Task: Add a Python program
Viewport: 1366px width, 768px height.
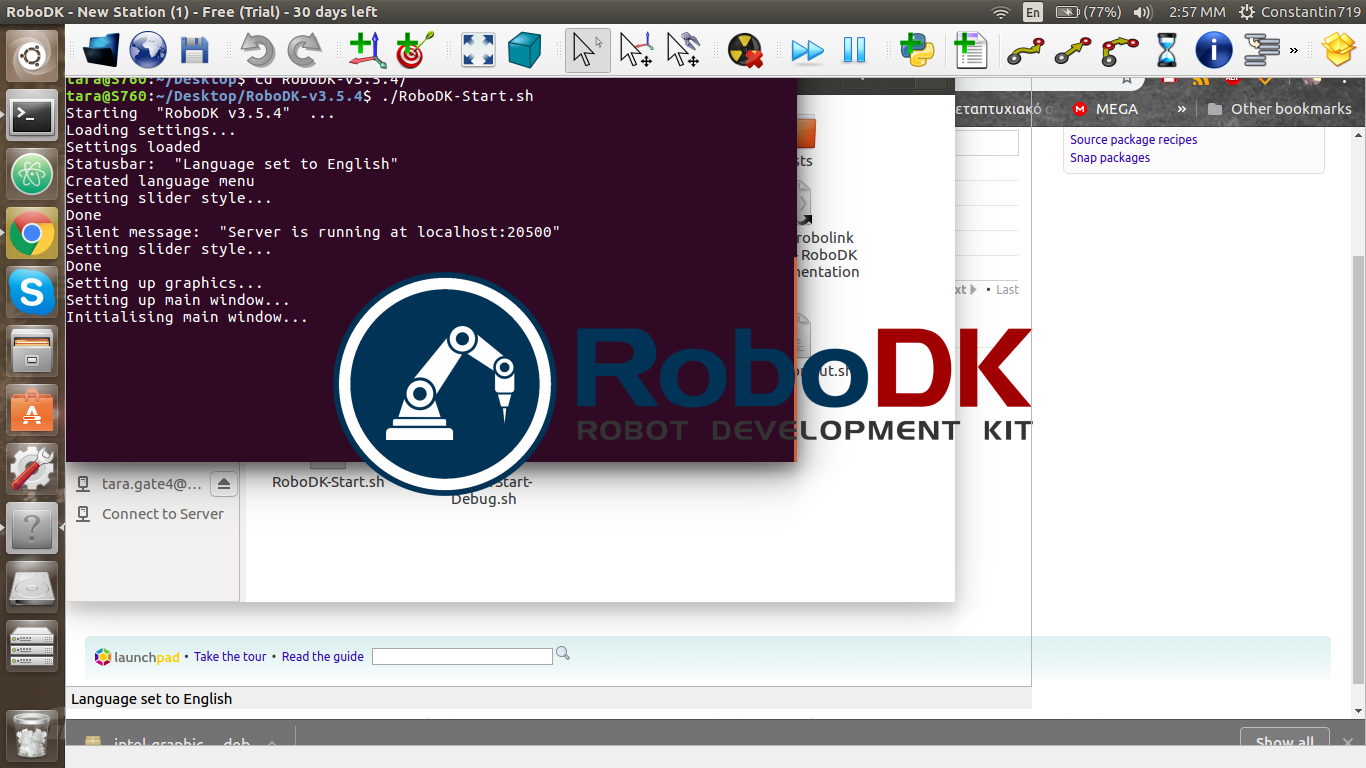Action: [916, 49]
